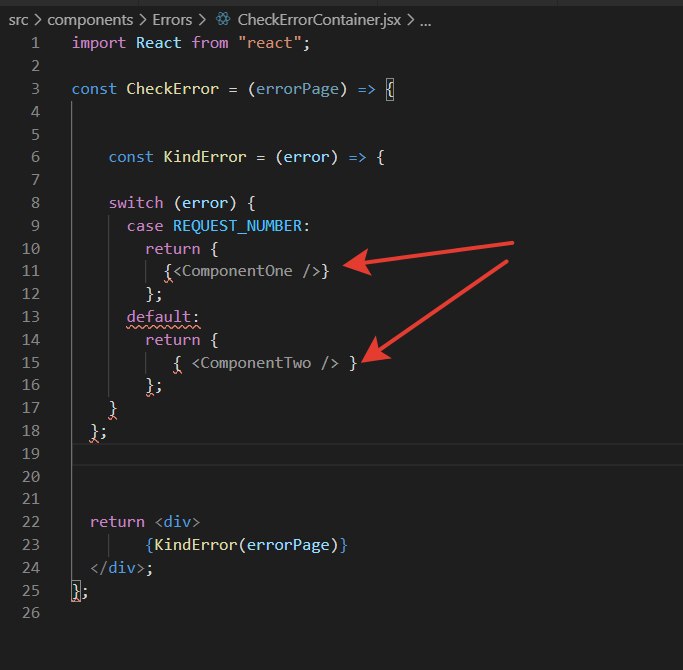Click the 'import' keyword on line 1

99,43
